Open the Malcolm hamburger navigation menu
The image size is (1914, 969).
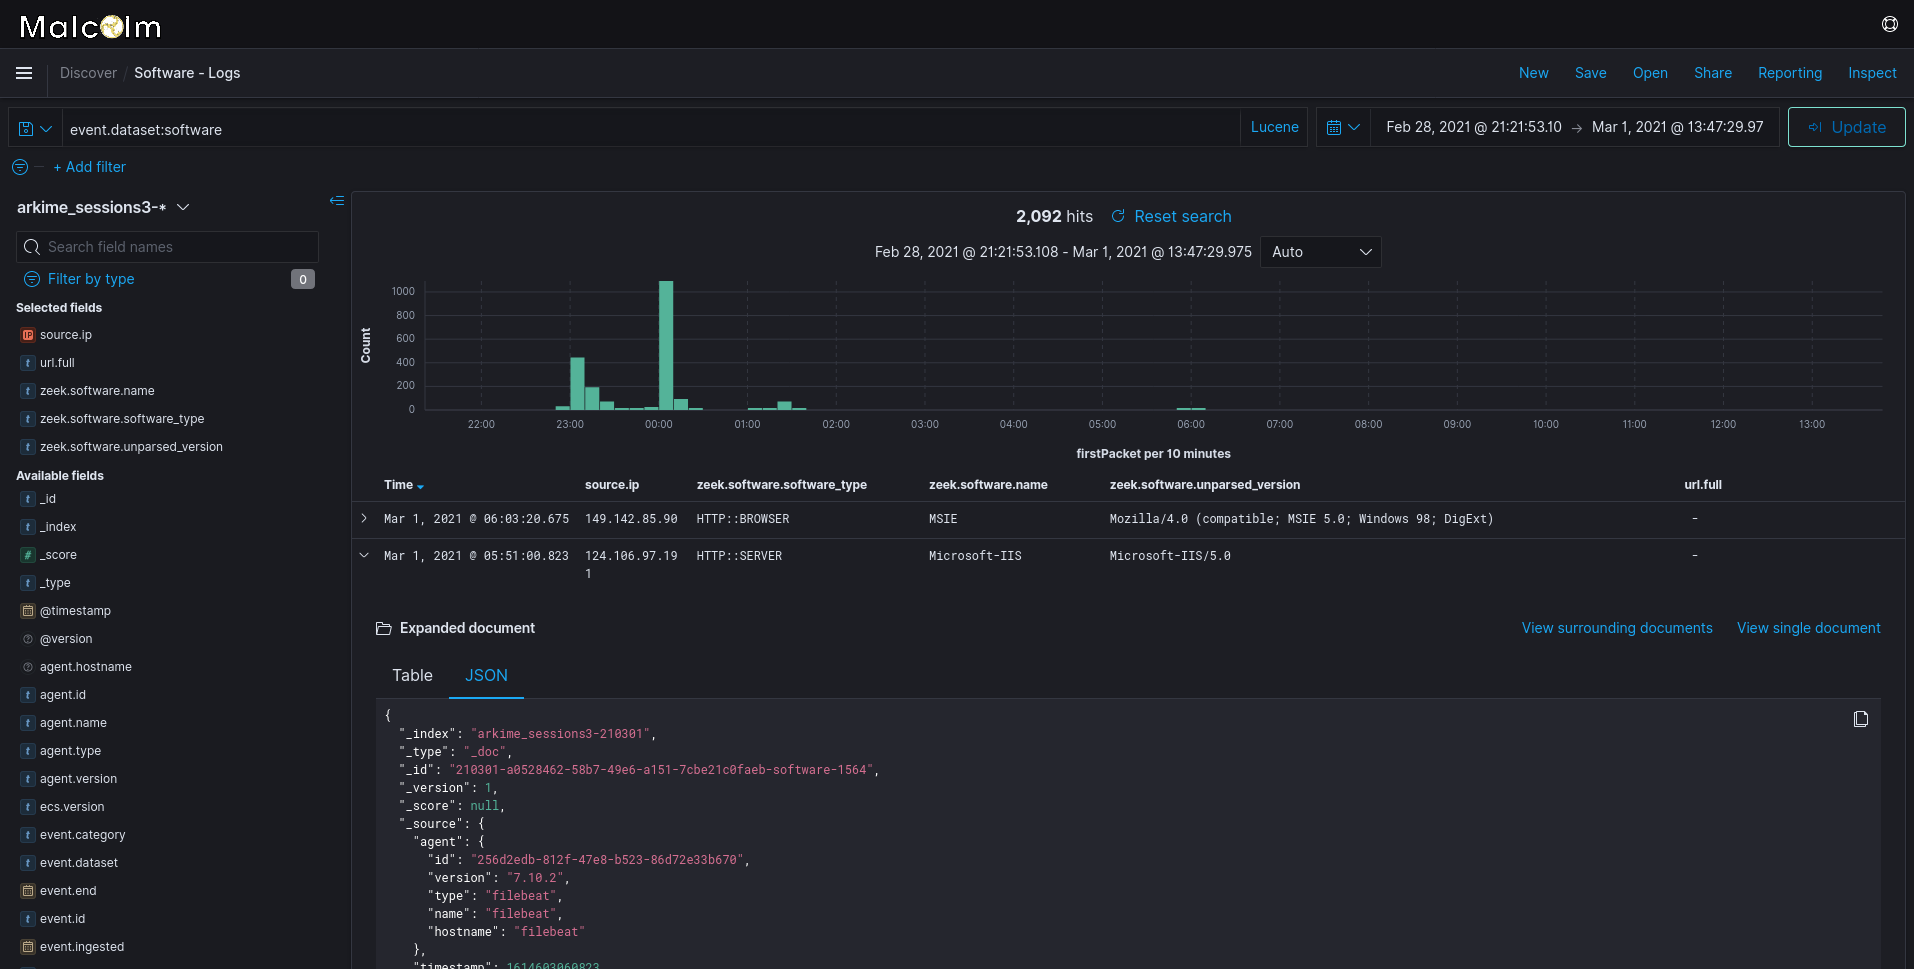point(23,72)
